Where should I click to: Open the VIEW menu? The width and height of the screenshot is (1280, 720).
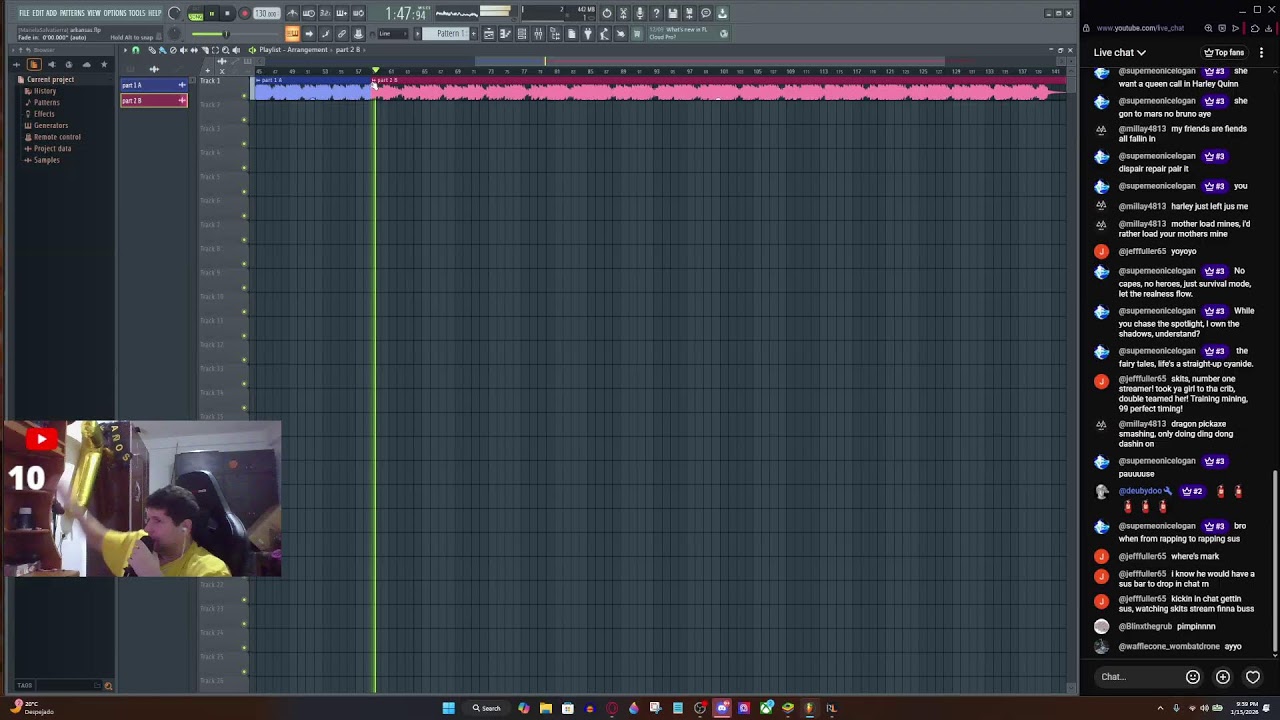tap(94, 13)
